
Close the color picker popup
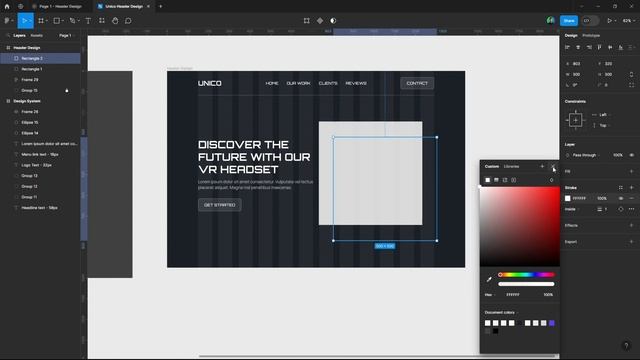[x=553, y=166]
